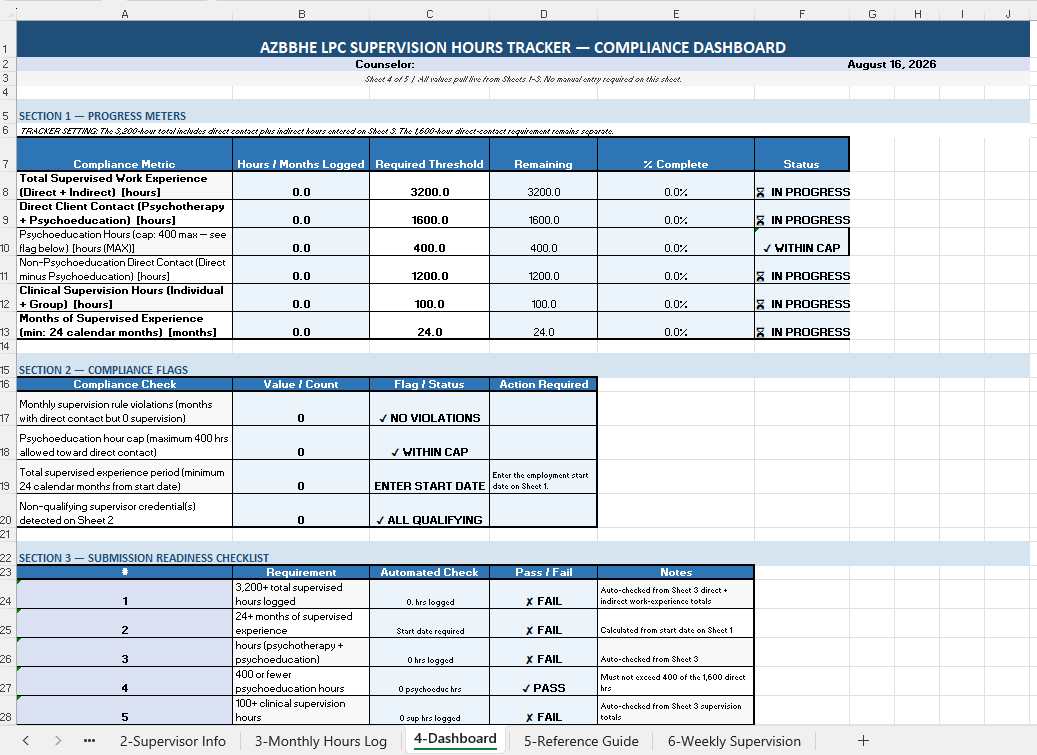Select '0 psychoeduc hrs' automated check cell
The height and width of the screenshot is (755, 1037).
(429, 682)
